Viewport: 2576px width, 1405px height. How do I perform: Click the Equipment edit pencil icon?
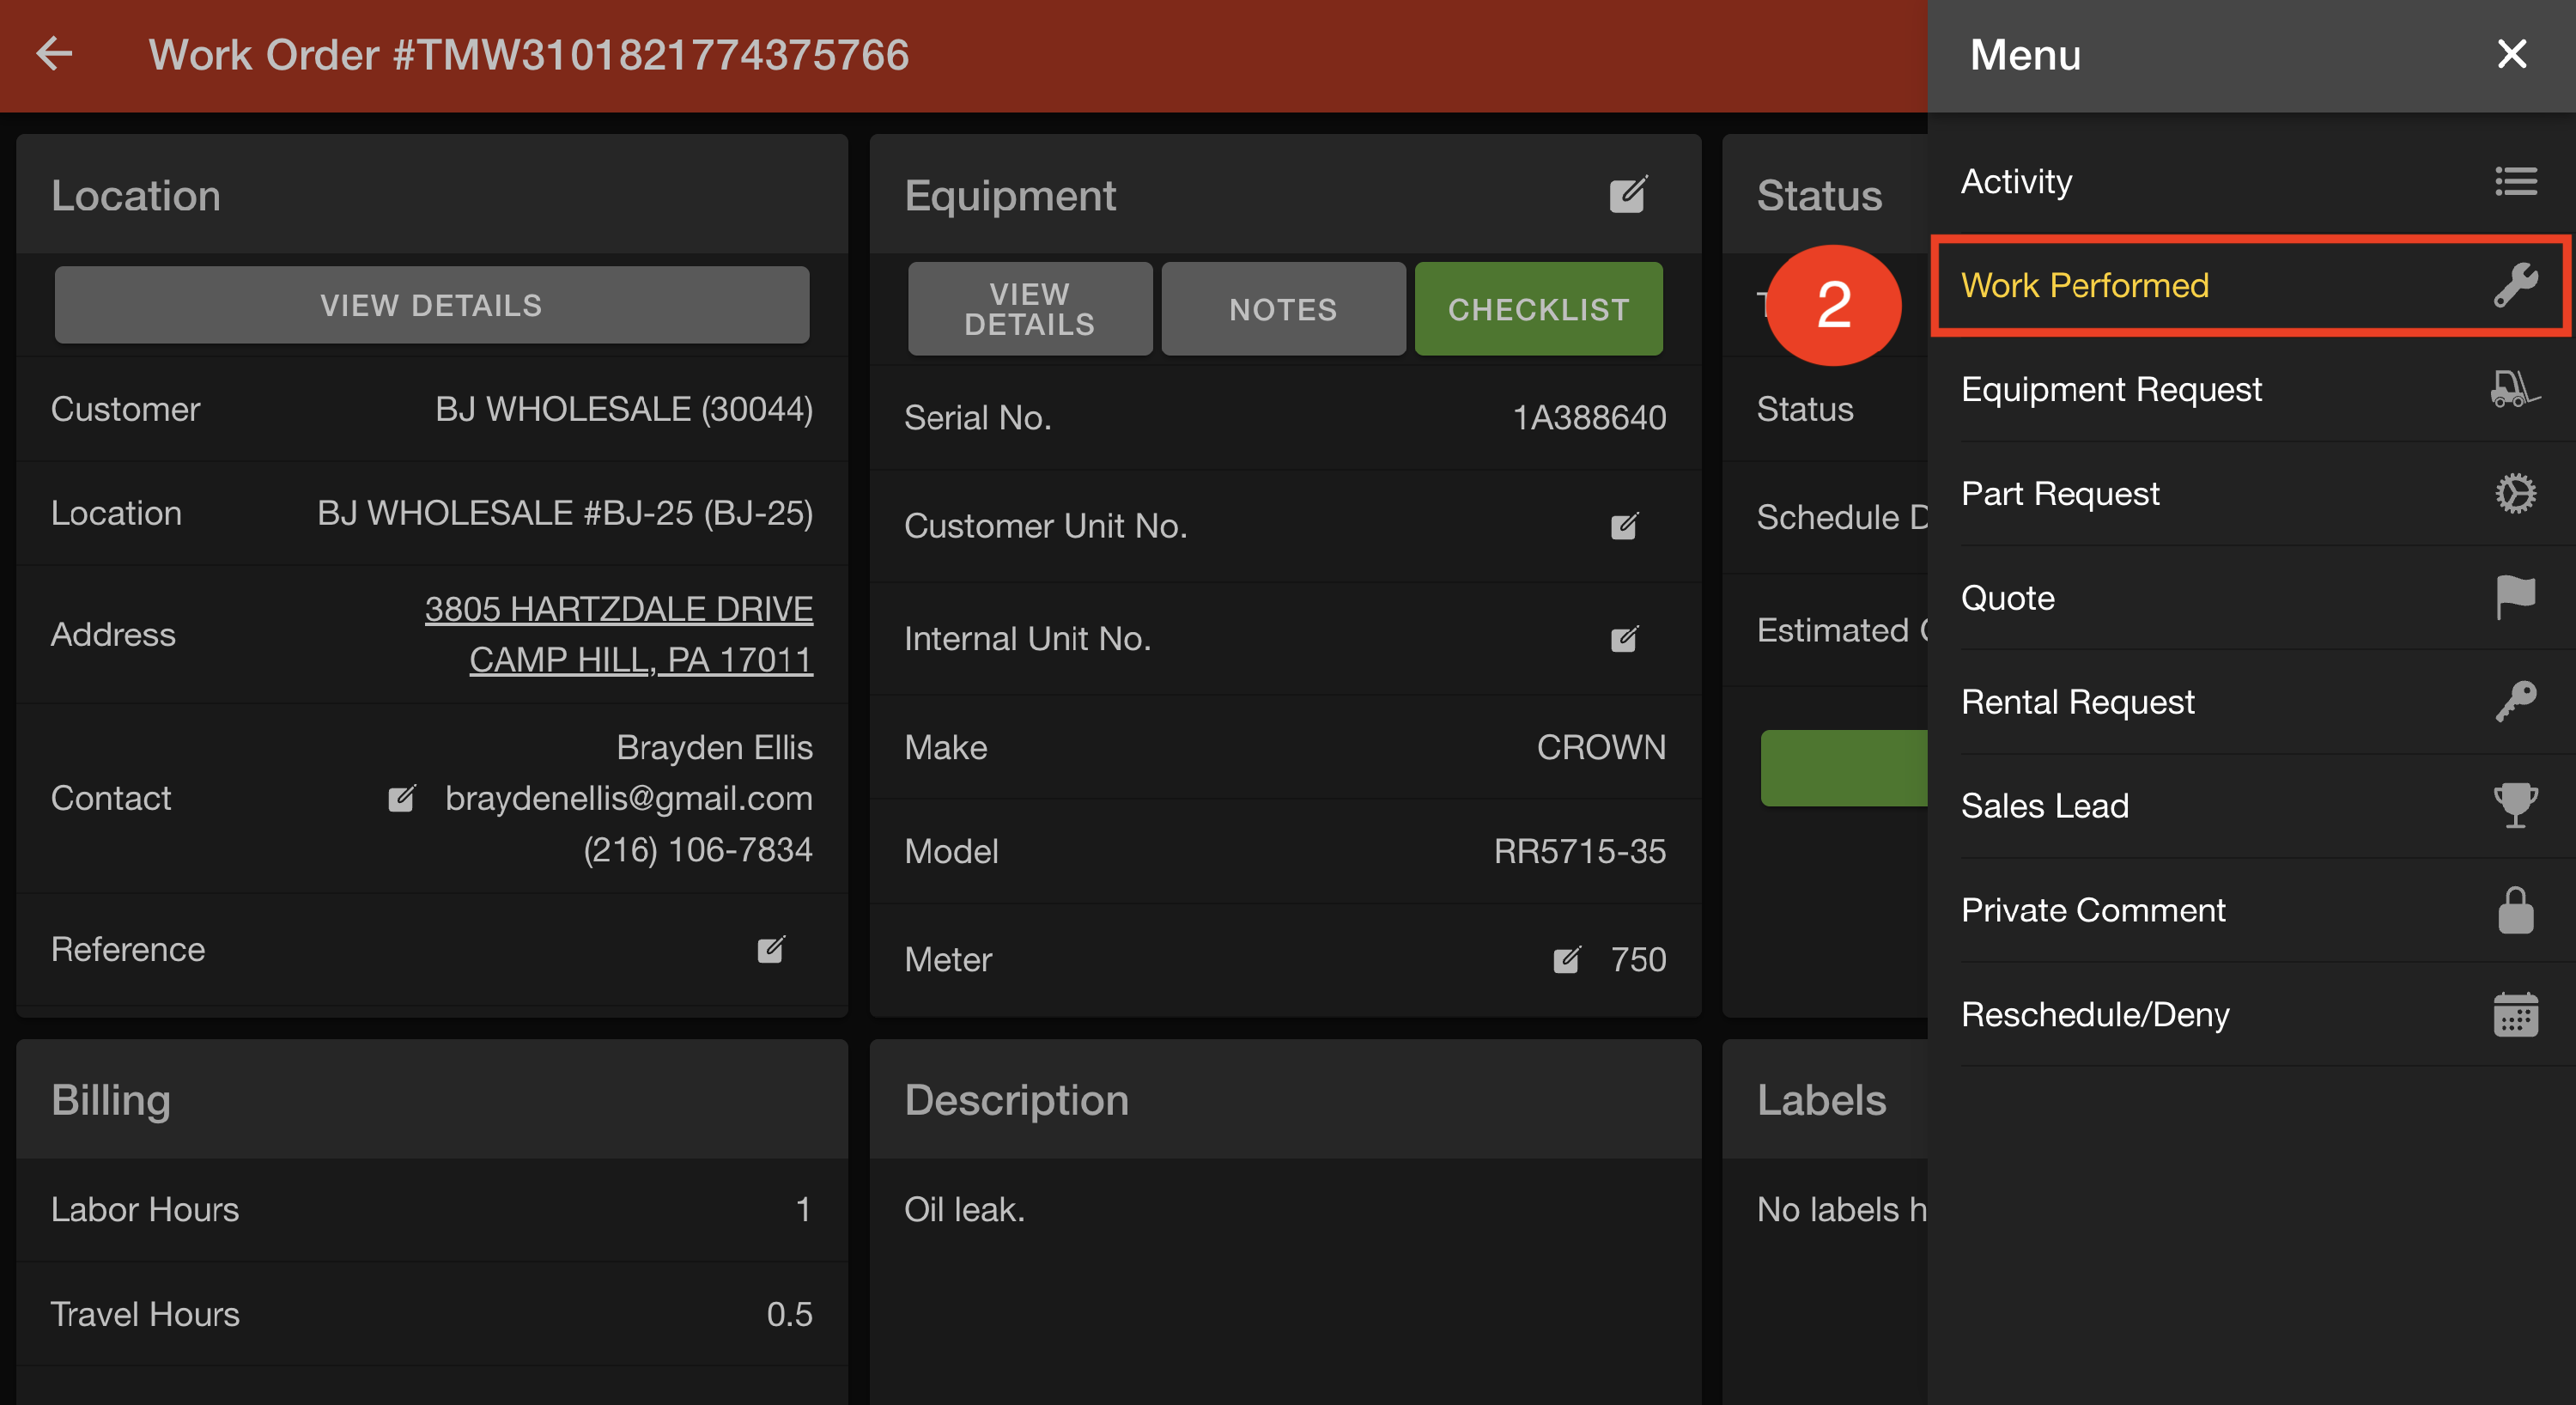tap(1627, 195)
